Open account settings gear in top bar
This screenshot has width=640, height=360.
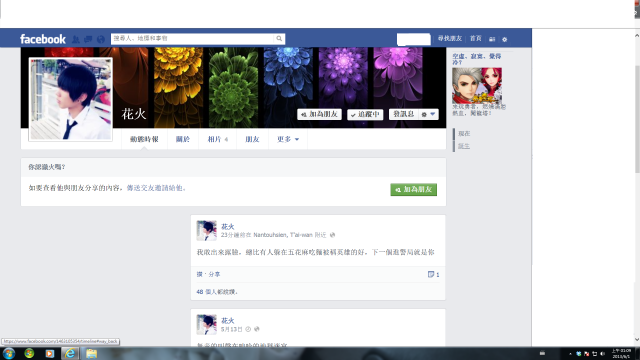click(504, 39)
